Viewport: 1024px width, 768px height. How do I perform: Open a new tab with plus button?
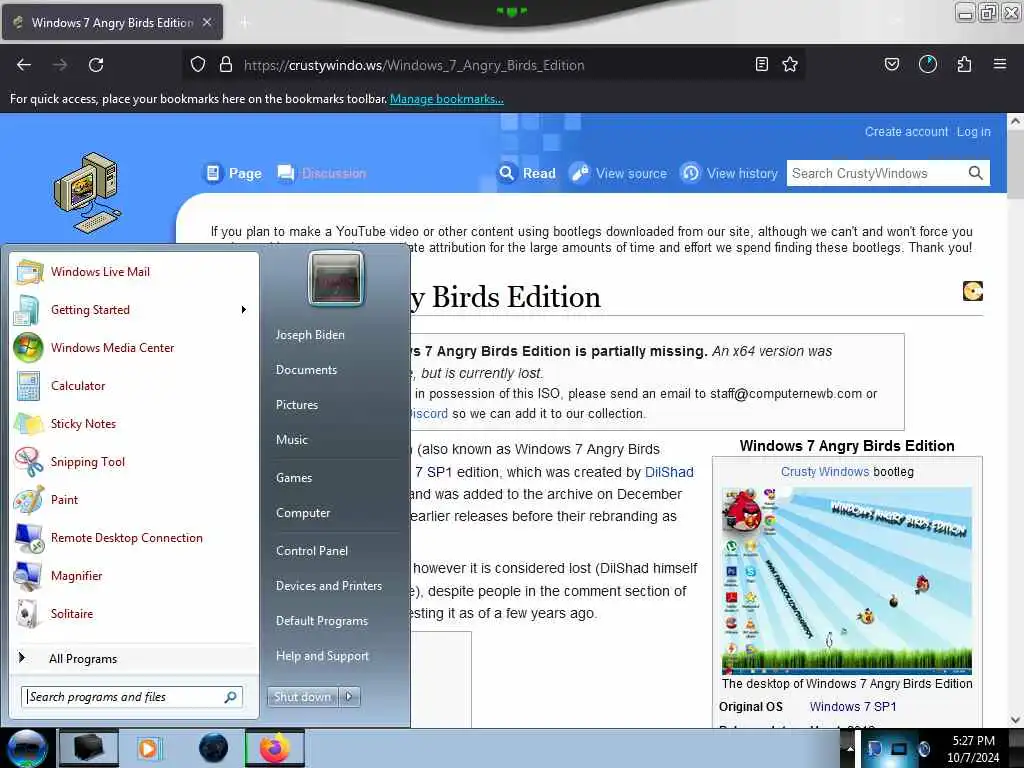tap(245, 23)
